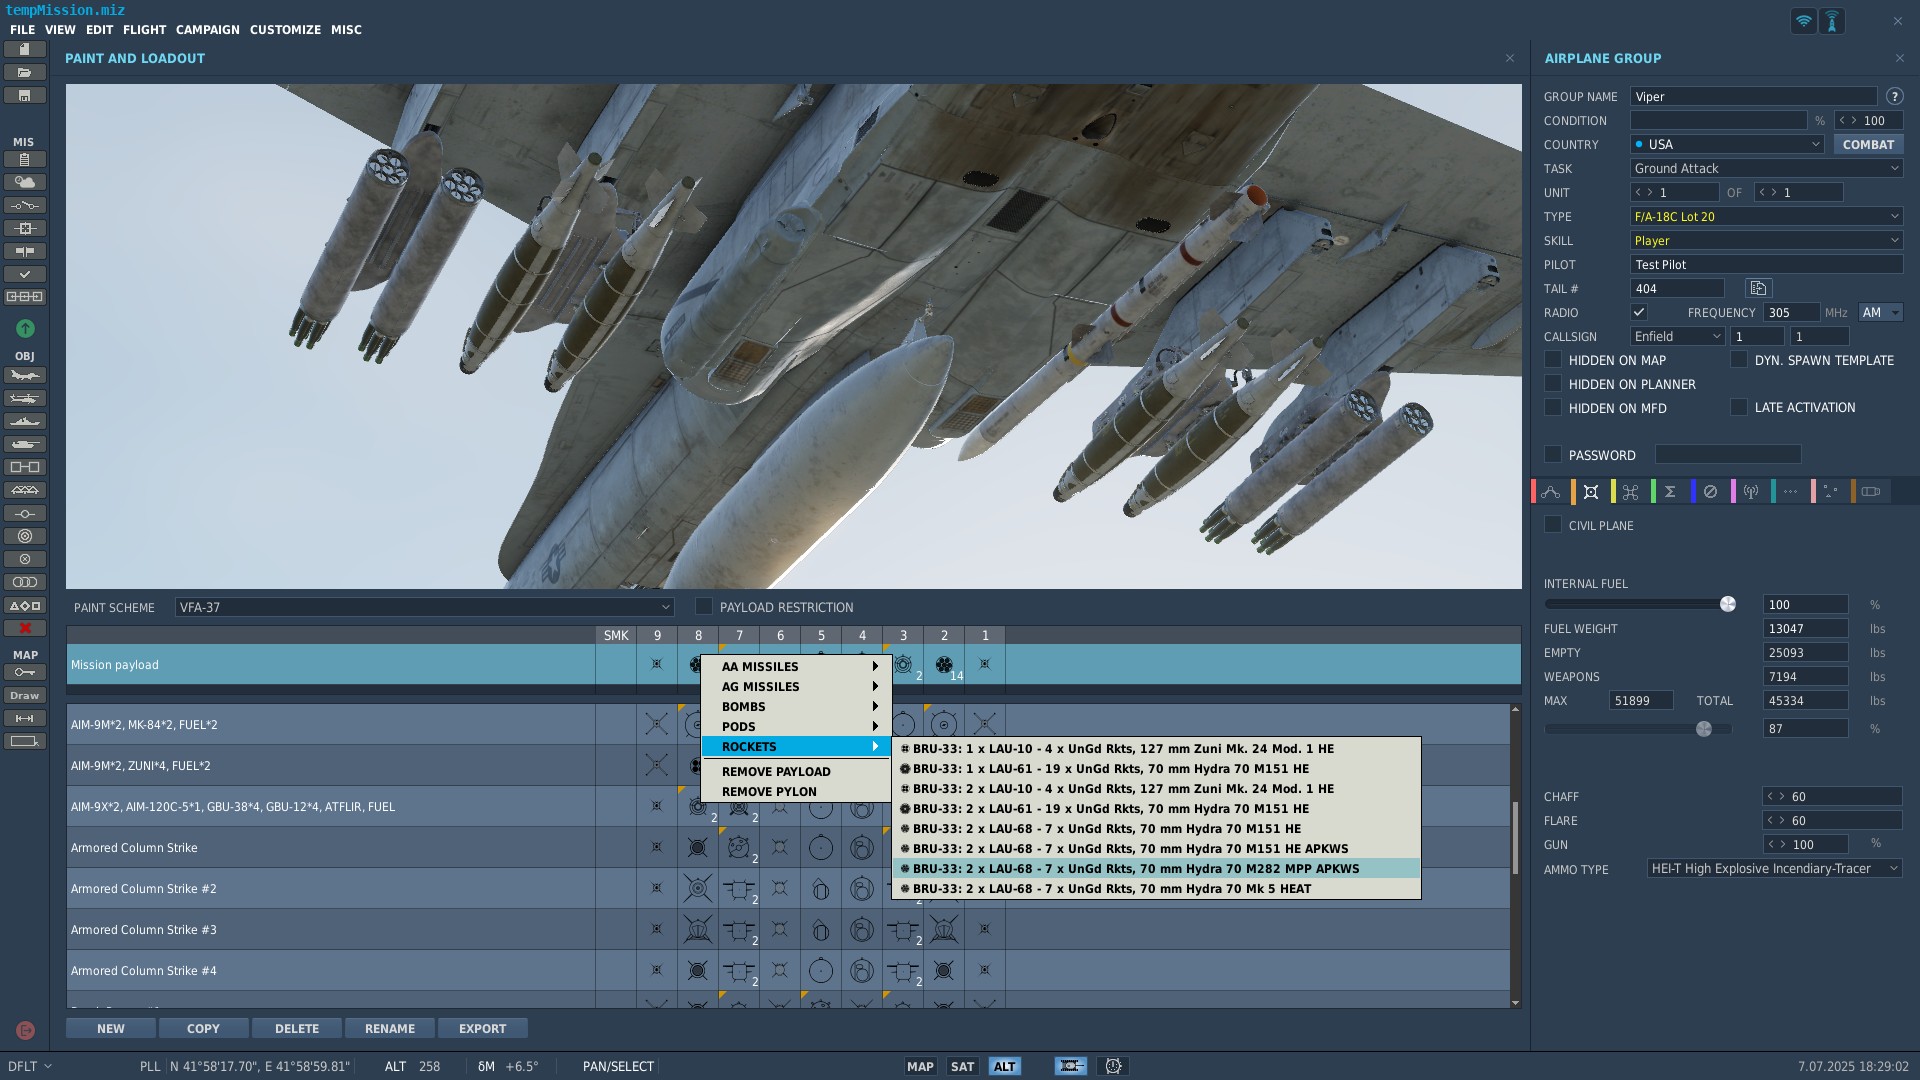
Task: Enable the Late Activation checkbox
Action: coord(1739,407)
